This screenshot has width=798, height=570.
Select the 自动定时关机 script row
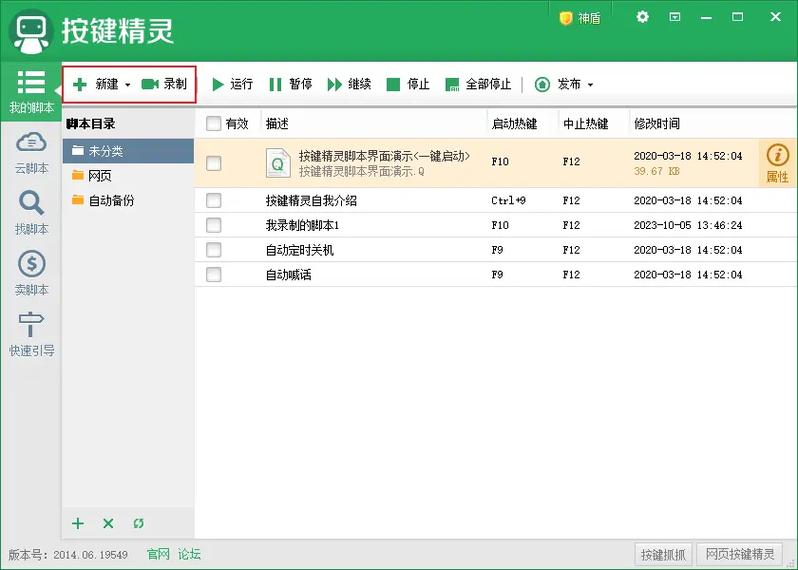[x=496, y=250]
